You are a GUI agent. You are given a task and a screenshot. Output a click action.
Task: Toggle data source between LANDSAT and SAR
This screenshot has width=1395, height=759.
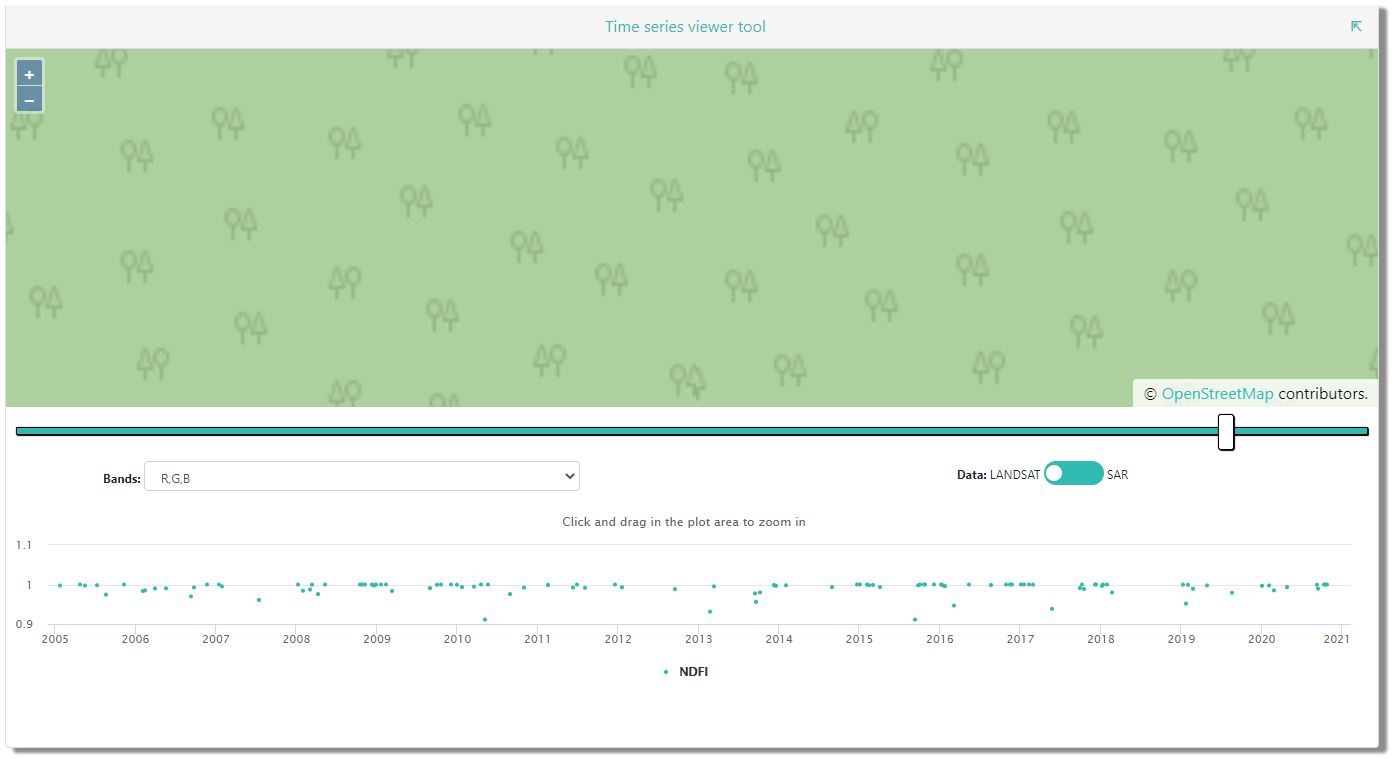pyautogui.click(x=1073, y=474)
